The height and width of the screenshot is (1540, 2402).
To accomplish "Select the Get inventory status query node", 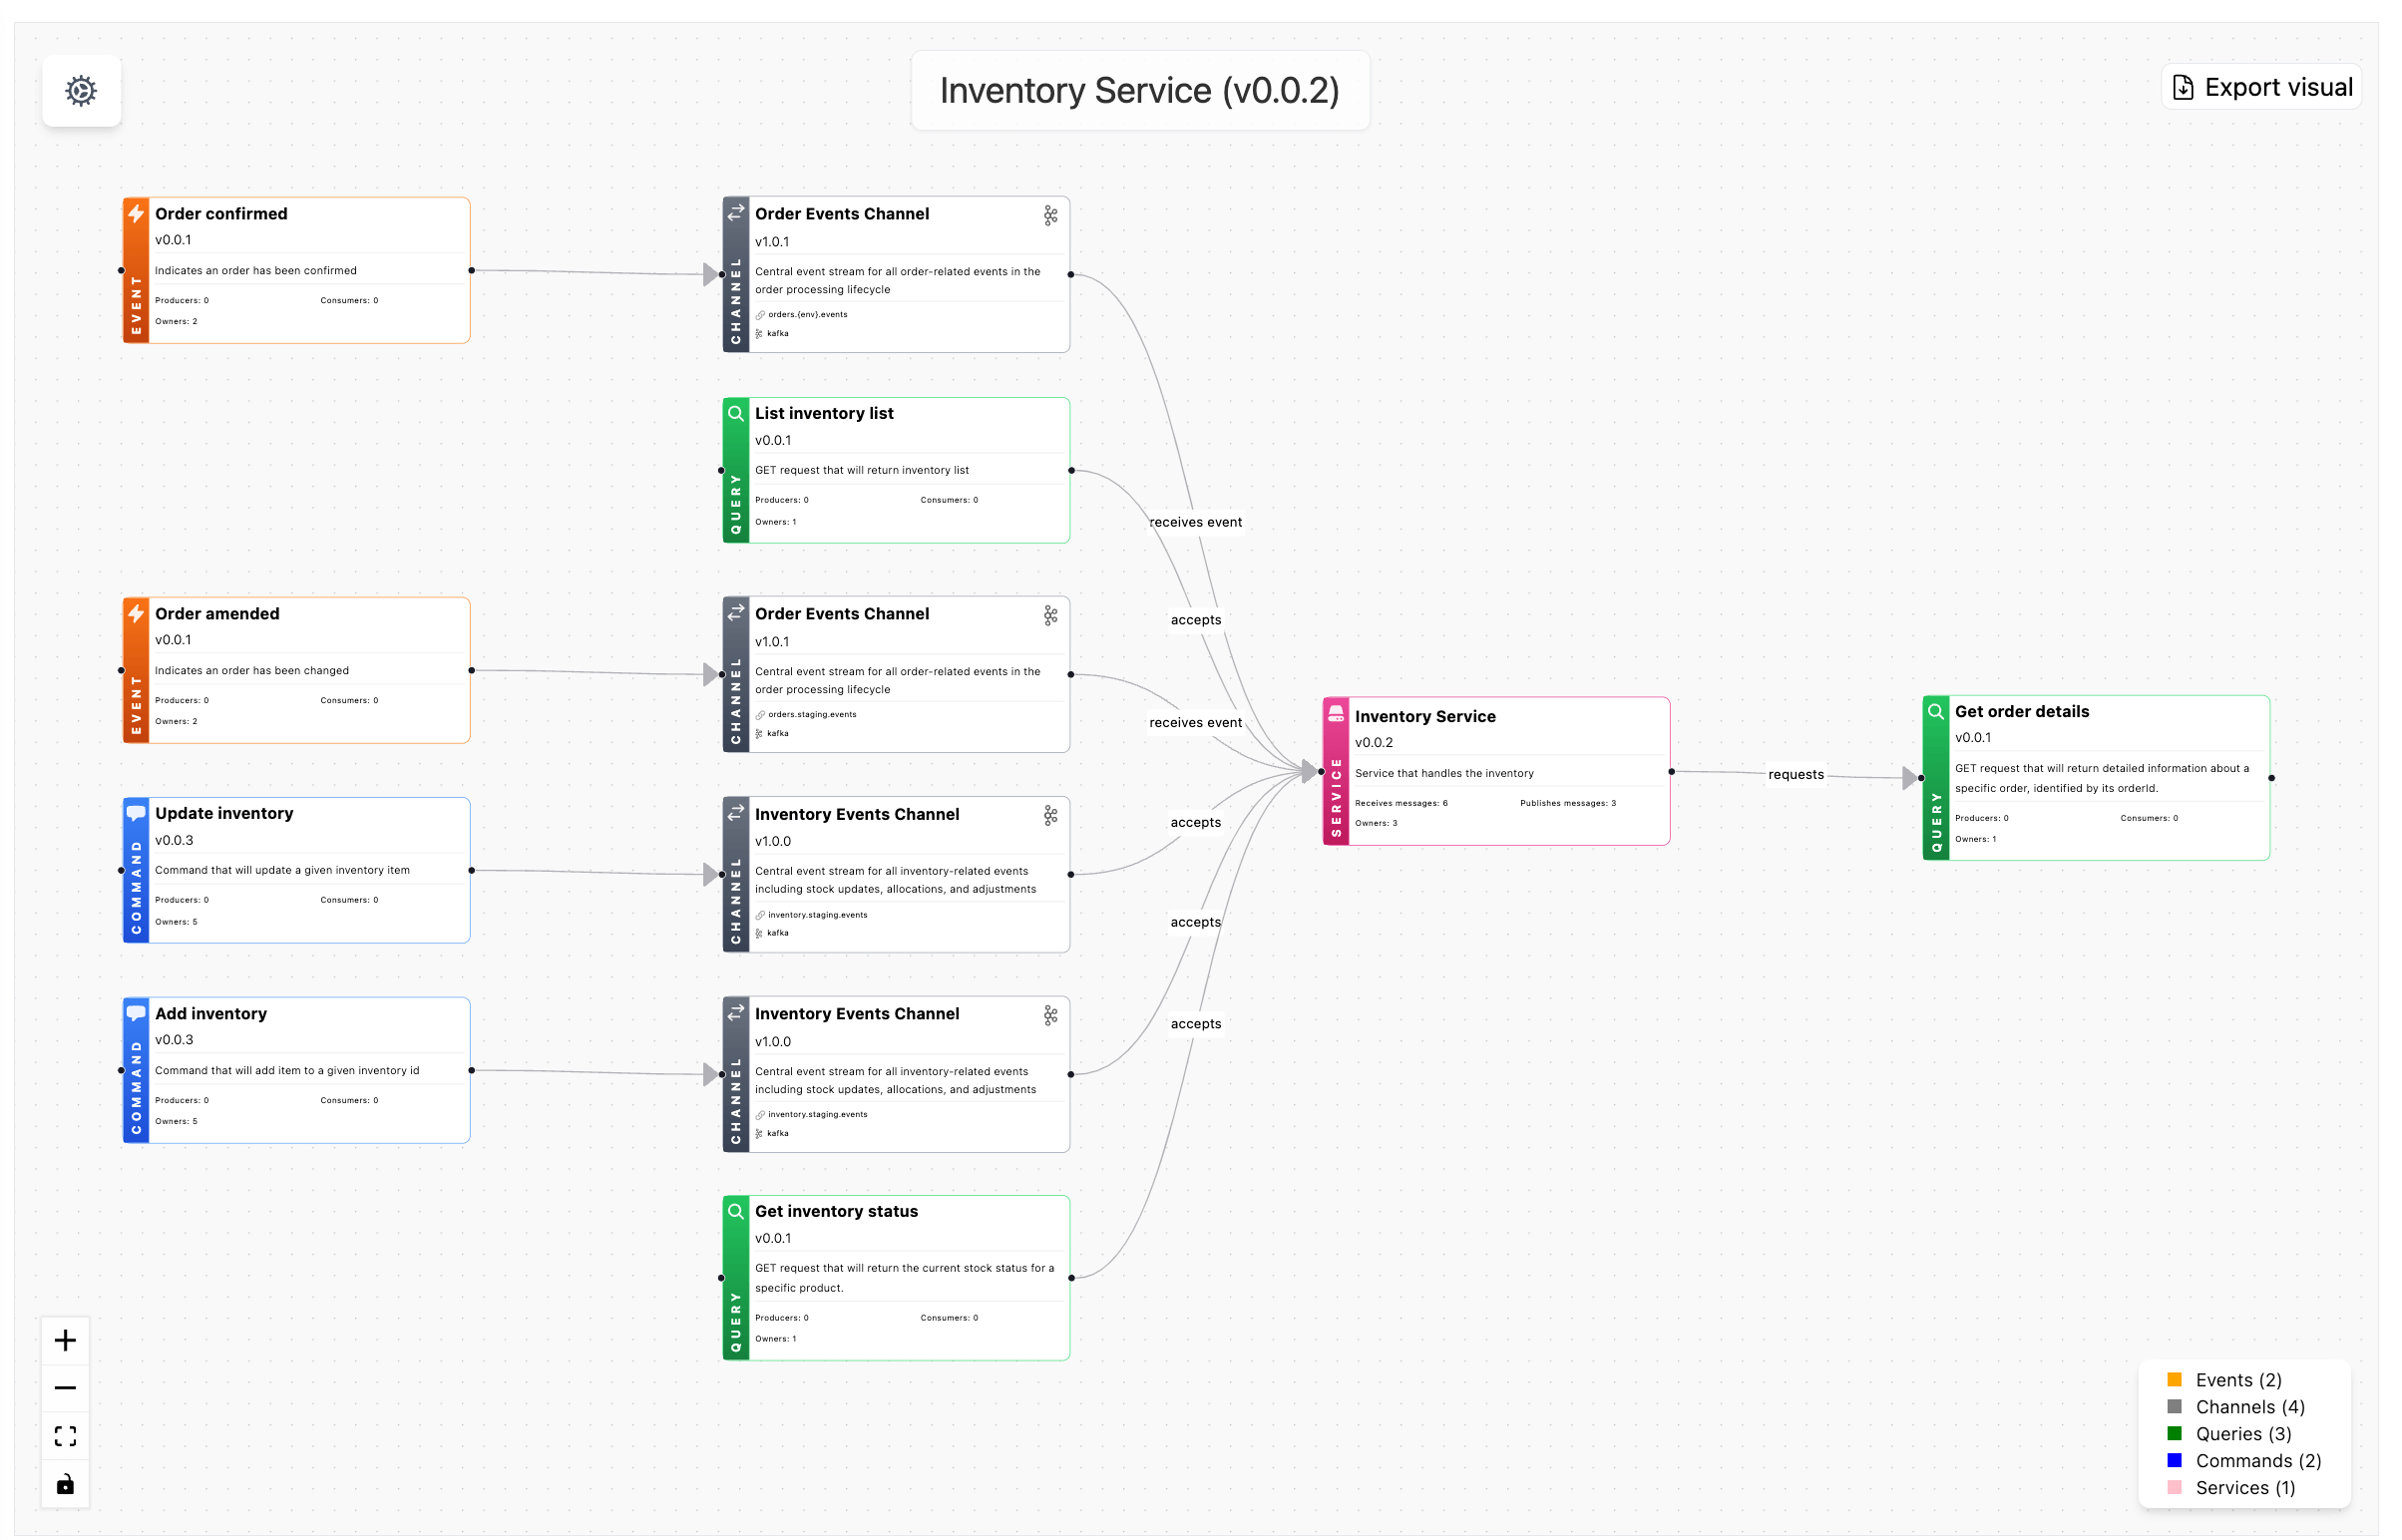I will click(x=900, y=1278).
